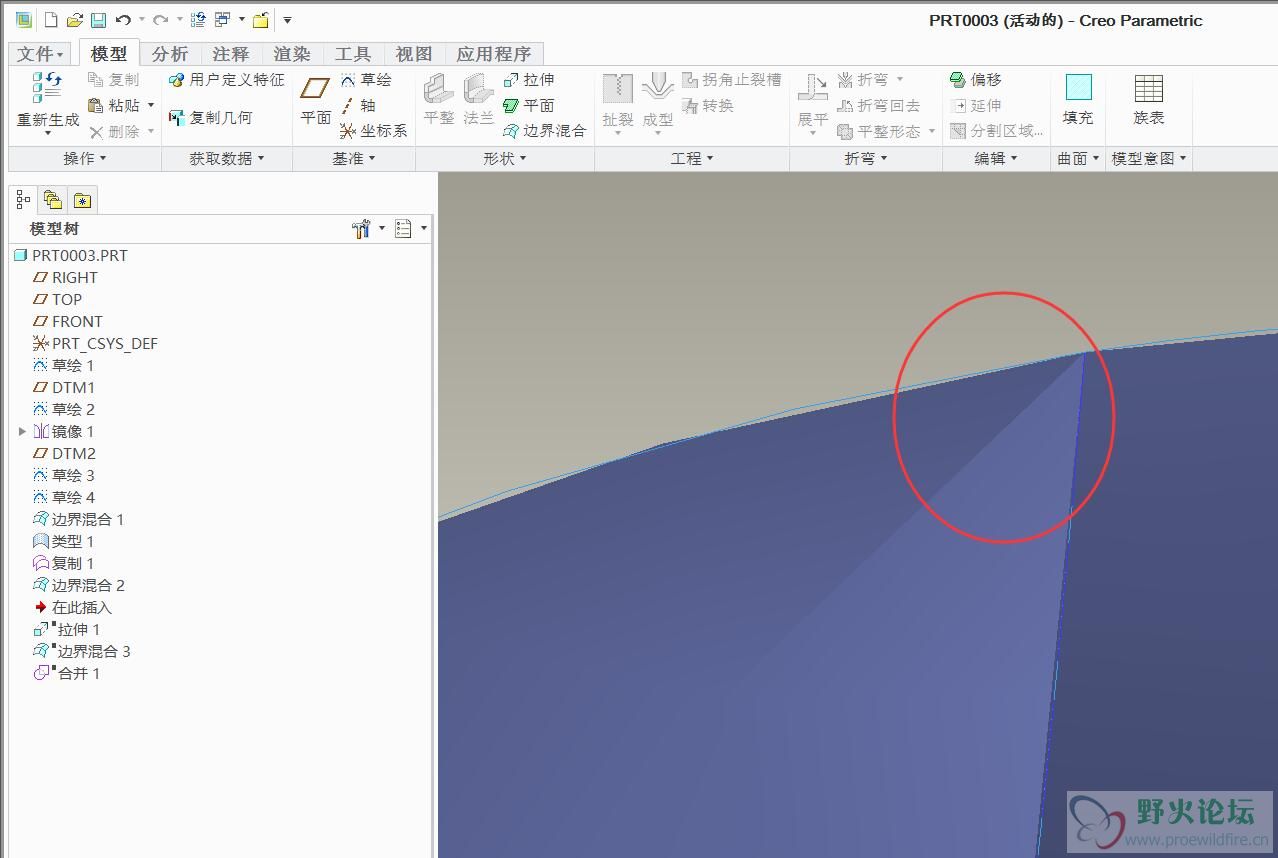Open the 操作 group dropdown

click(85, 158)
